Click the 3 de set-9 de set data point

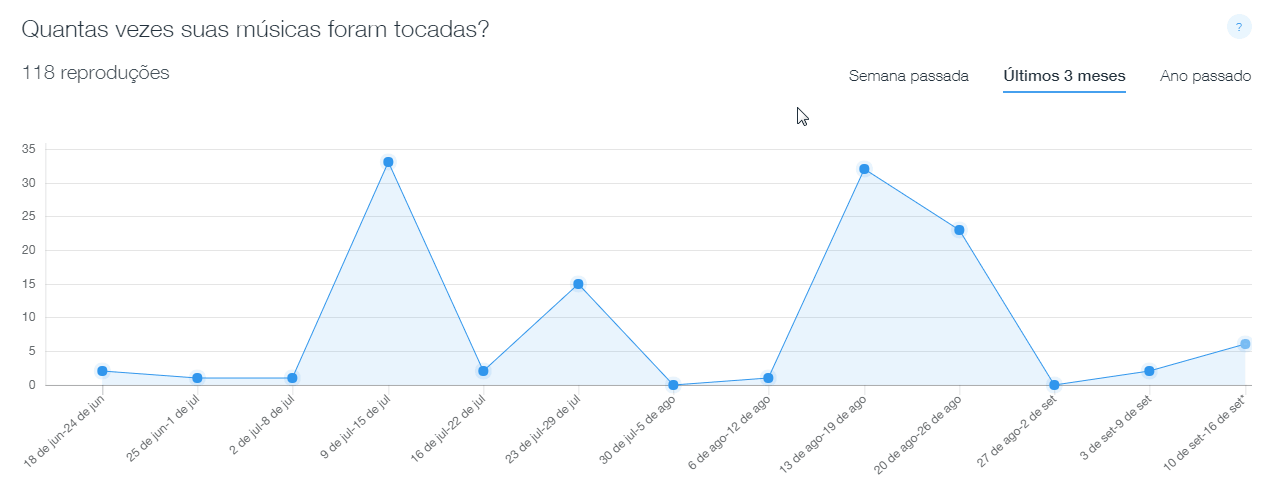[1149, 371]
